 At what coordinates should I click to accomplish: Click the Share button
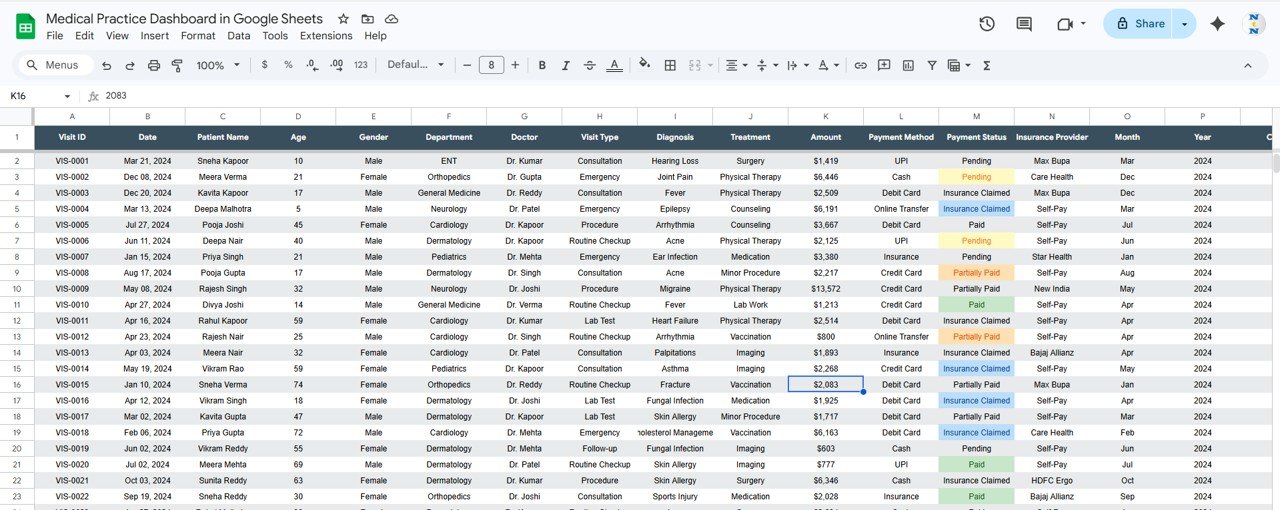[1139, 24]
